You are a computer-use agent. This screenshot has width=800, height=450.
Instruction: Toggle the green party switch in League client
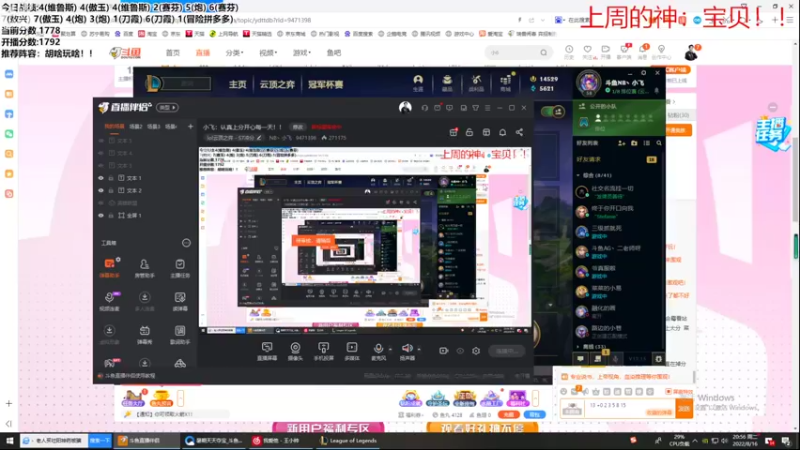click(x=553, y=111)
